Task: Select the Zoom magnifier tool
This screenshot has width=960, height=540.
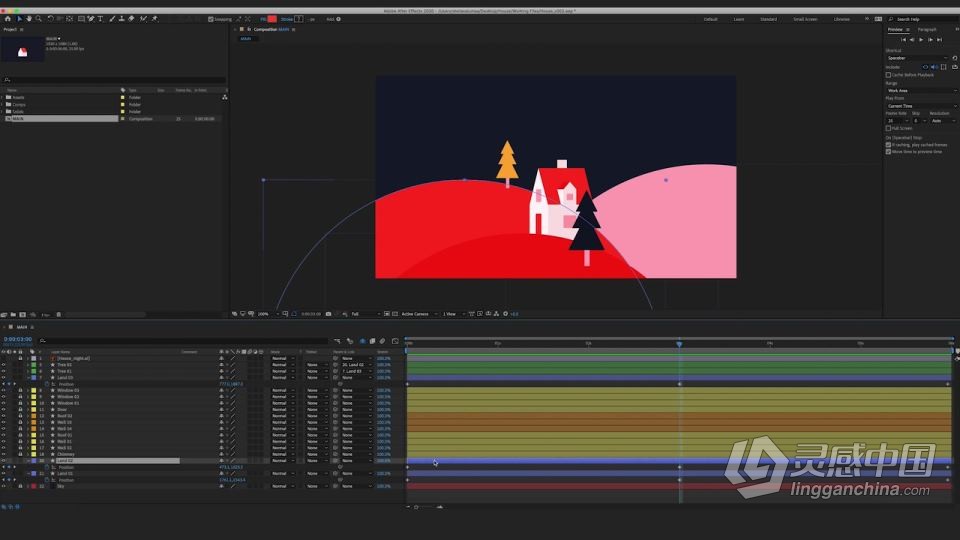Action: tap(39, 19)
